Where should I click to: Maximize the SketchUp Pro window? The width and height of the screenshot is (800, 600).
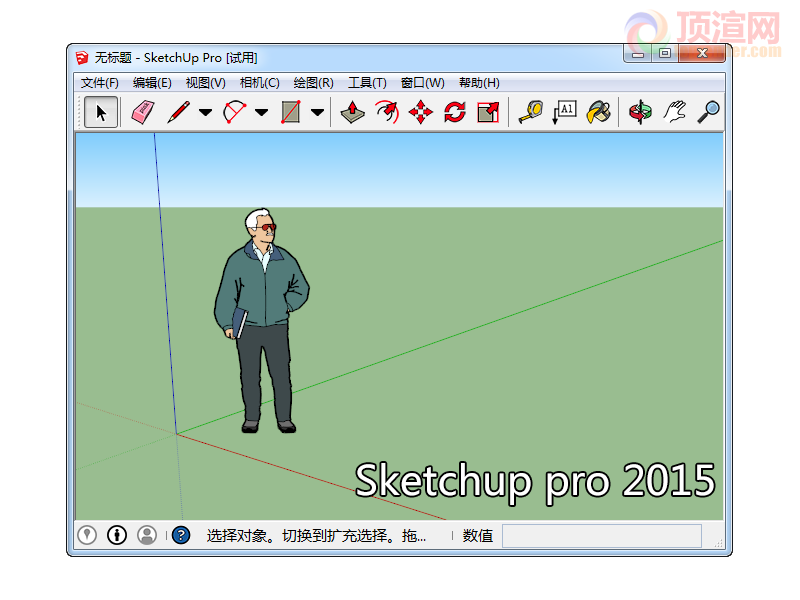pos(665,53)
